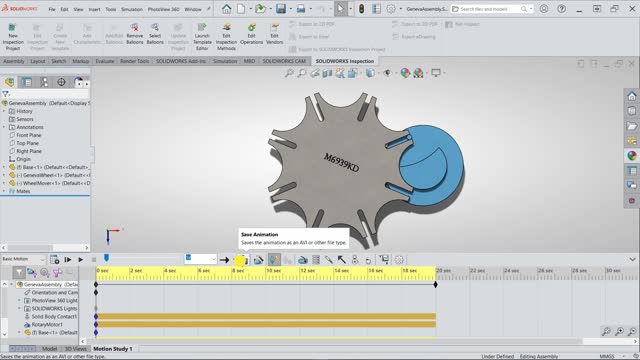Switch to the 3D Views tab
The height and width of the screenshot is (360, 640).
coord(76,349)
